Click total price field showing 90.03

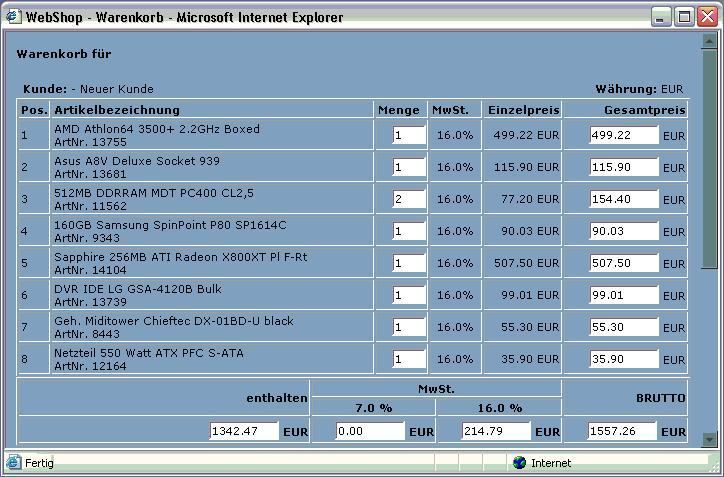[624, 231]
